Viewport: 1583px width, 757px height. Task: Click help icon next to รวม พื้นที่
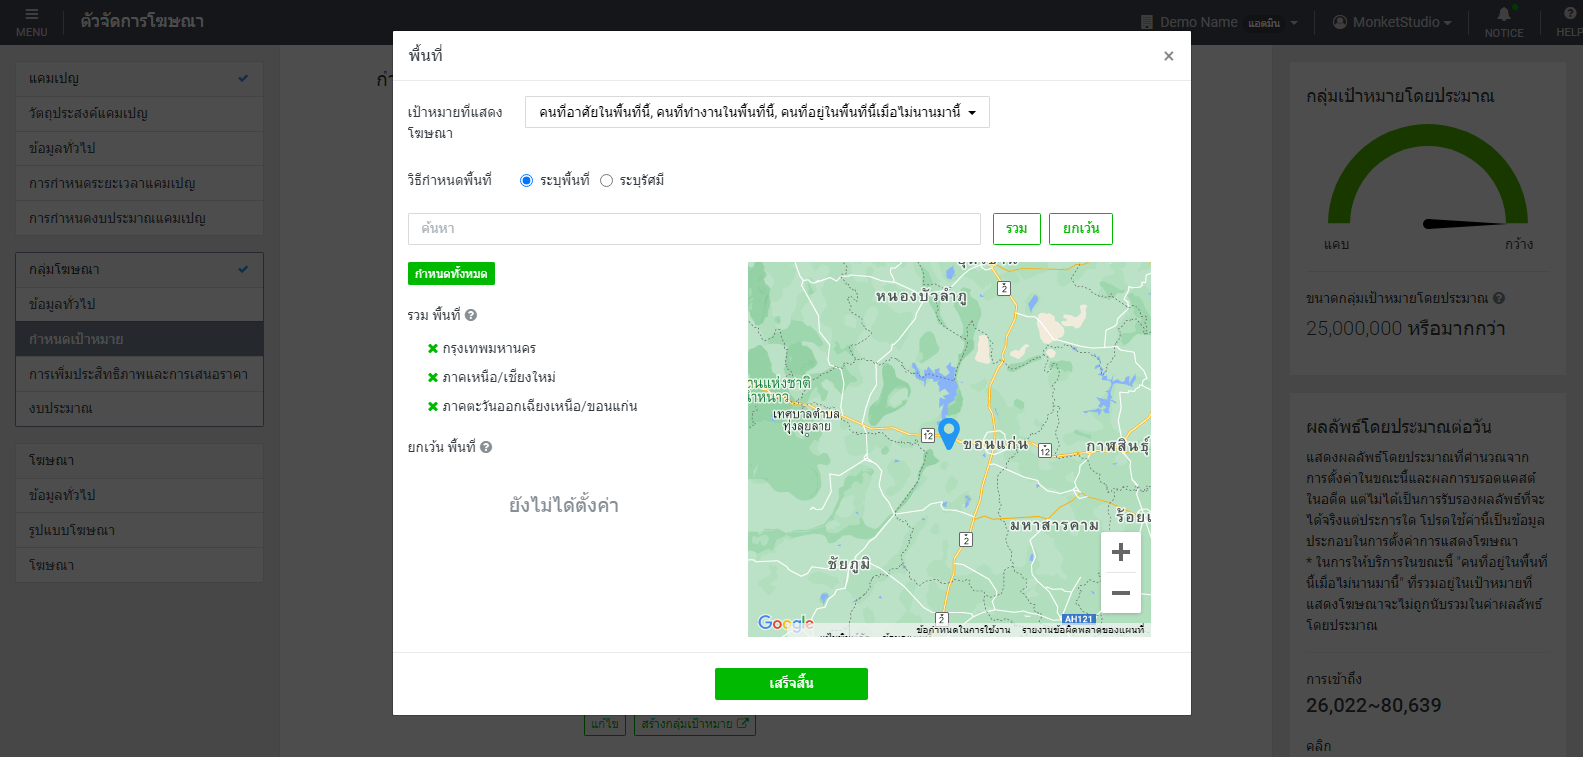tap(471, 315)
